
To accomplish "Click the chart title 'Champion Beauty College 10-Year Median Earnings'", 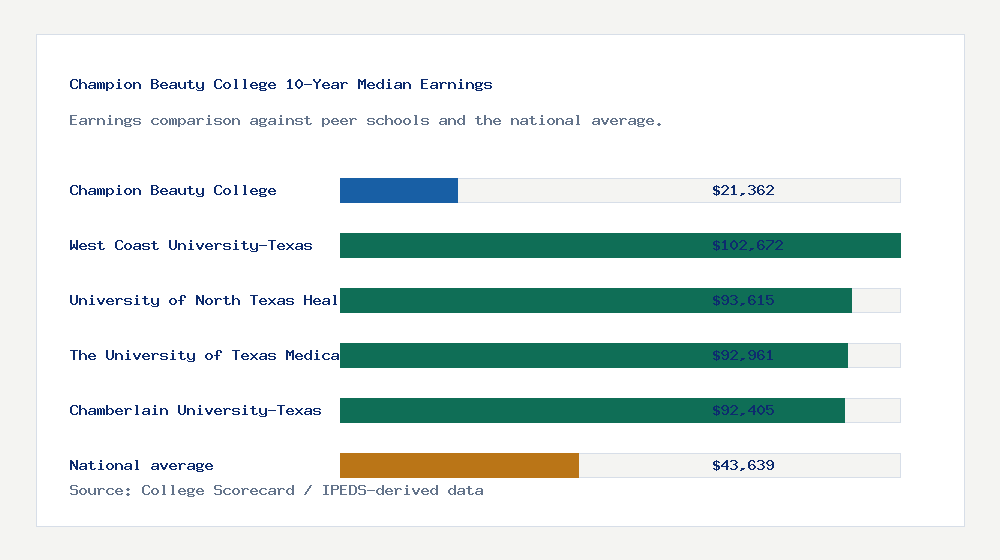I will coord(281,84).
